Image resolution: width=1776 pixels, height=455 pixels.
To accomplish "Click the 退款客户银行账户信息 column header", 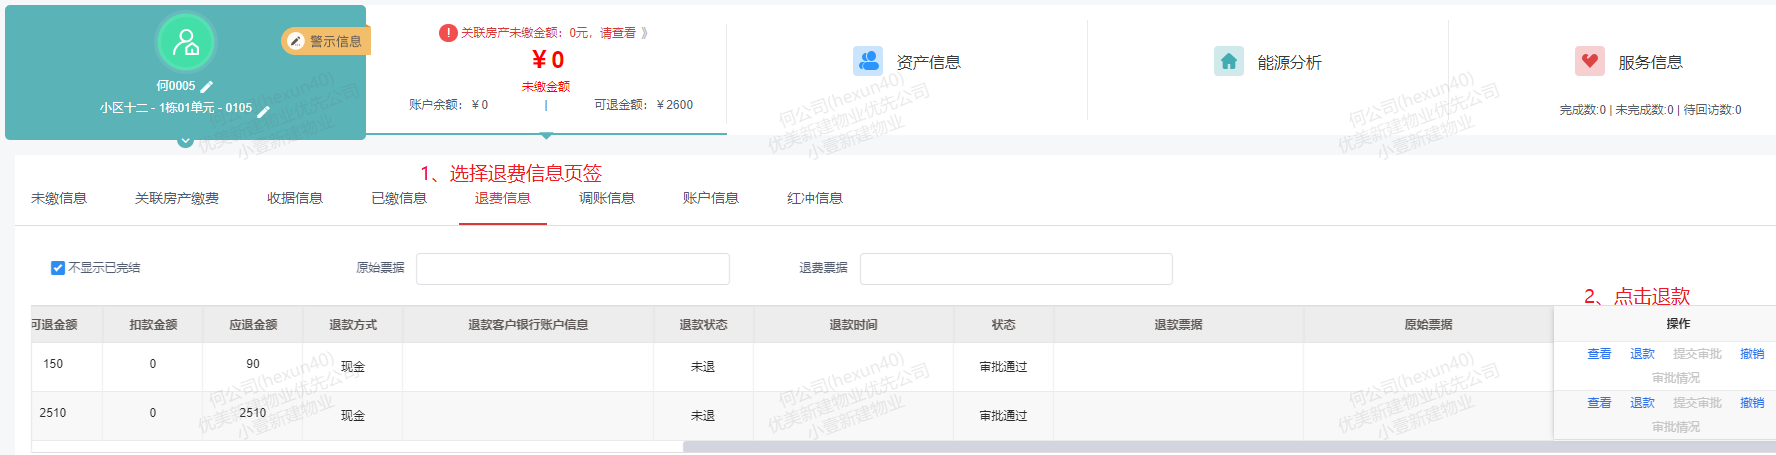I will click(x=528, y=325).
